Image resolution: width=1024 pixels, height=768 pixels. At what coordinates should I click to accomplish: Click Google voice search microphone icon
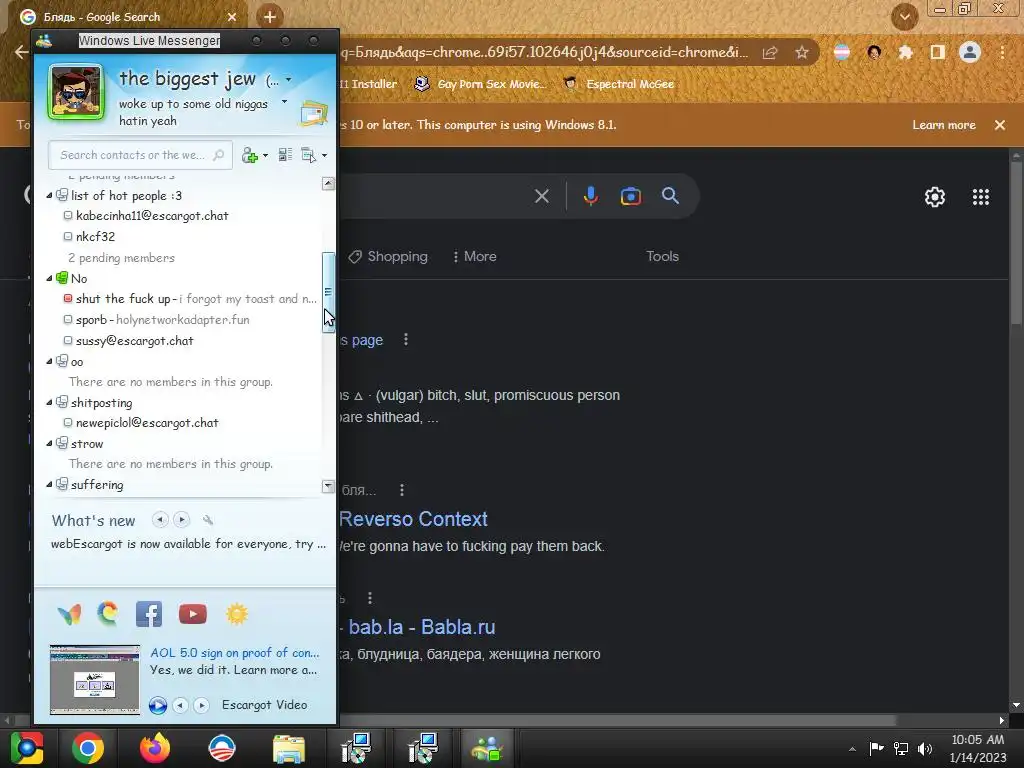pyautogui.click(x=590, y=196)
